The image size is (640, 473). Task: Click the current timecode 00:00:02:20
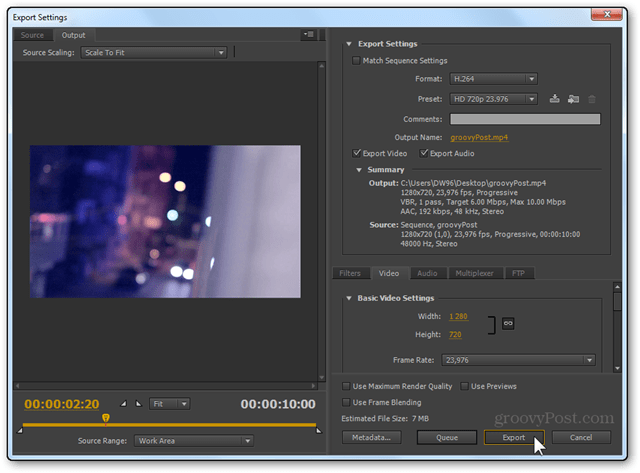pyautogui.click(x=62, y=404)
